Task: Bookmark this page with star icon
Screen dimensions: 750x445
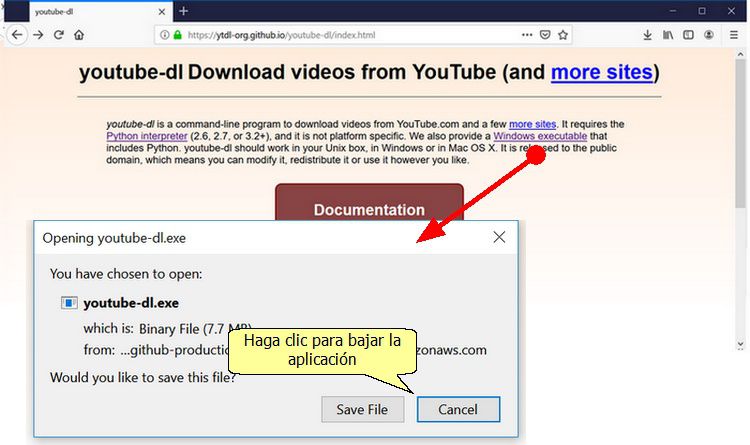Action: (x=563, y=35)
